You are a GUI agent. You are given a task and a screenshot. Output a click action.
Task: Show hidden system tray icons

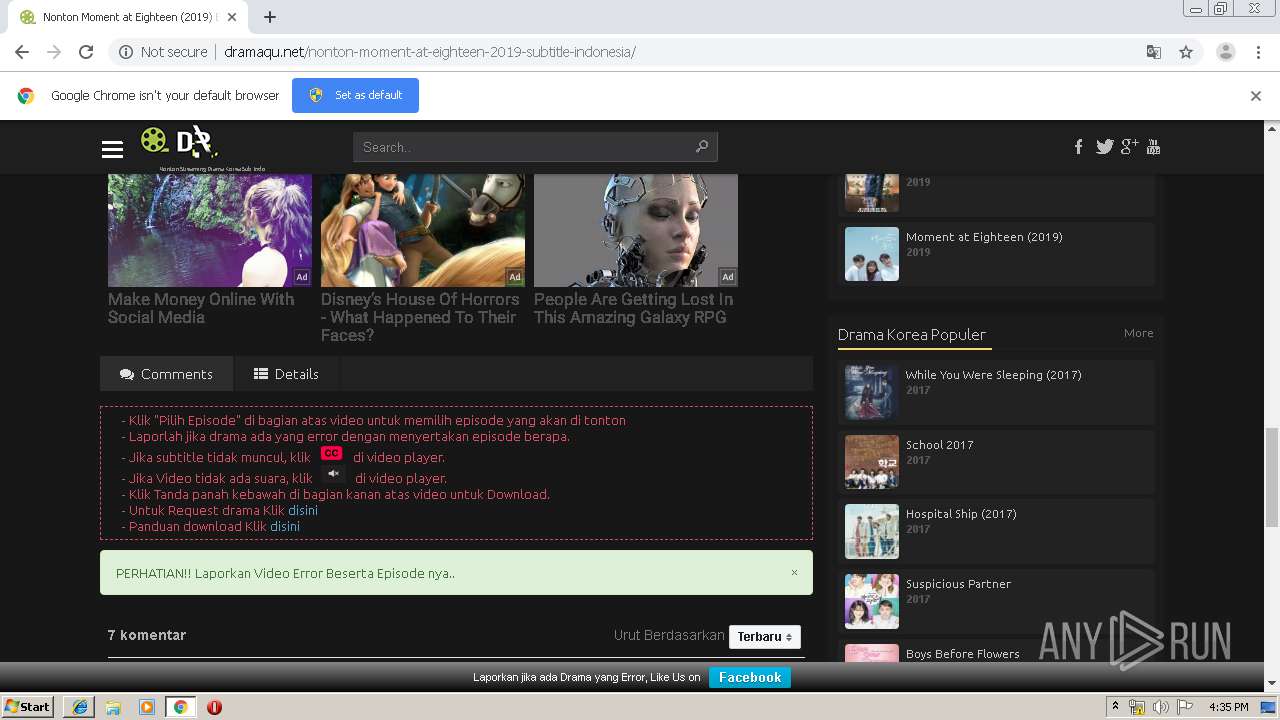point(1115,707)
